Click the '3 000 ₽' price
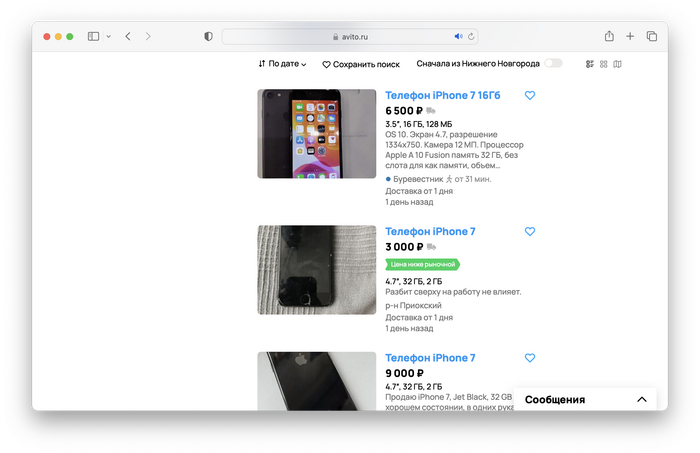 coord(404,247)
